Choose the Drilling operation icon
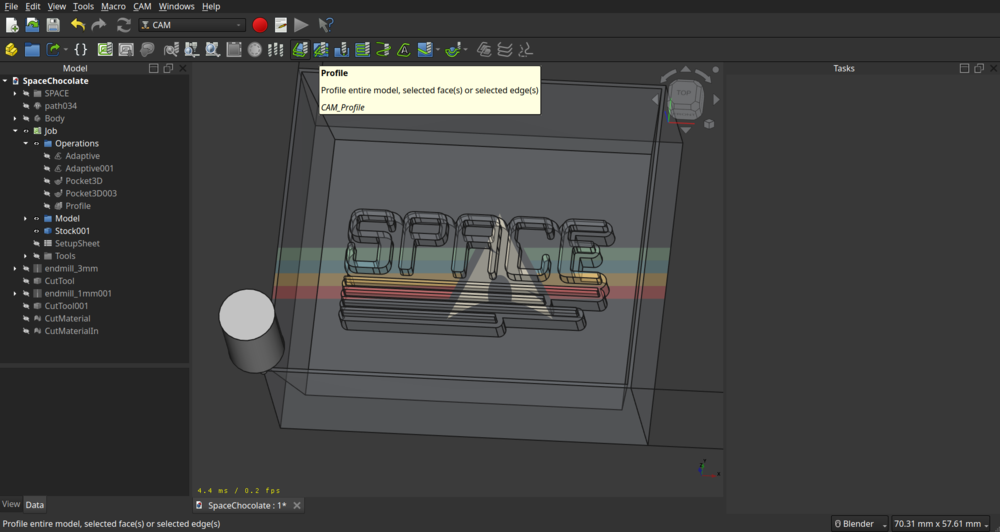Image resolution: width=1000 pixels, height=532 pixels. click(342, 49)
